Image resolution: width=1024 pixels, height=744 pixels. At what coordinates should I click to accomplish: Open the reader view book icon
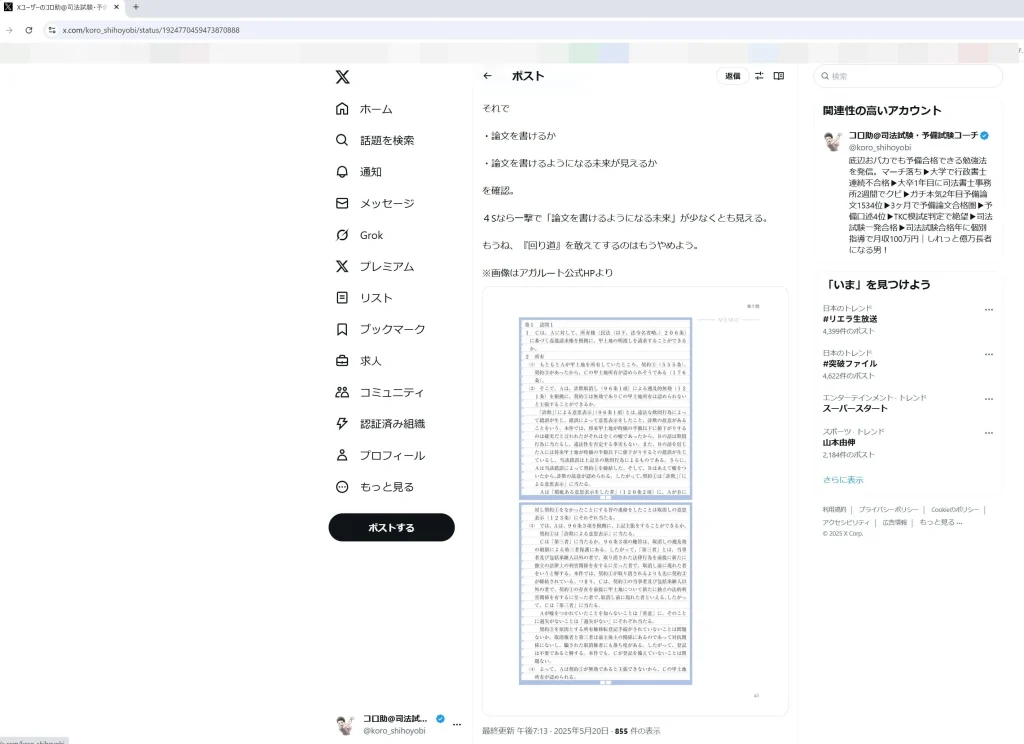click(778, 76)
